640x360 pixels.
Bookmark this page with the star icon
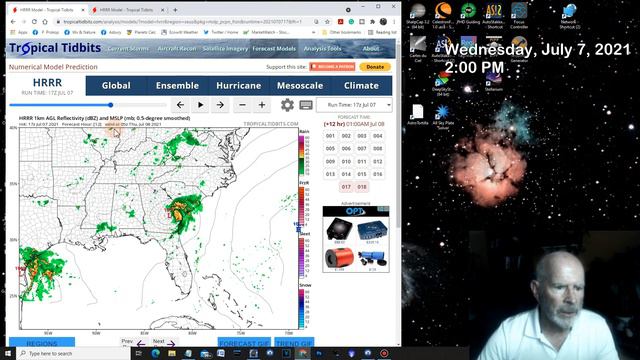(327, 22)
